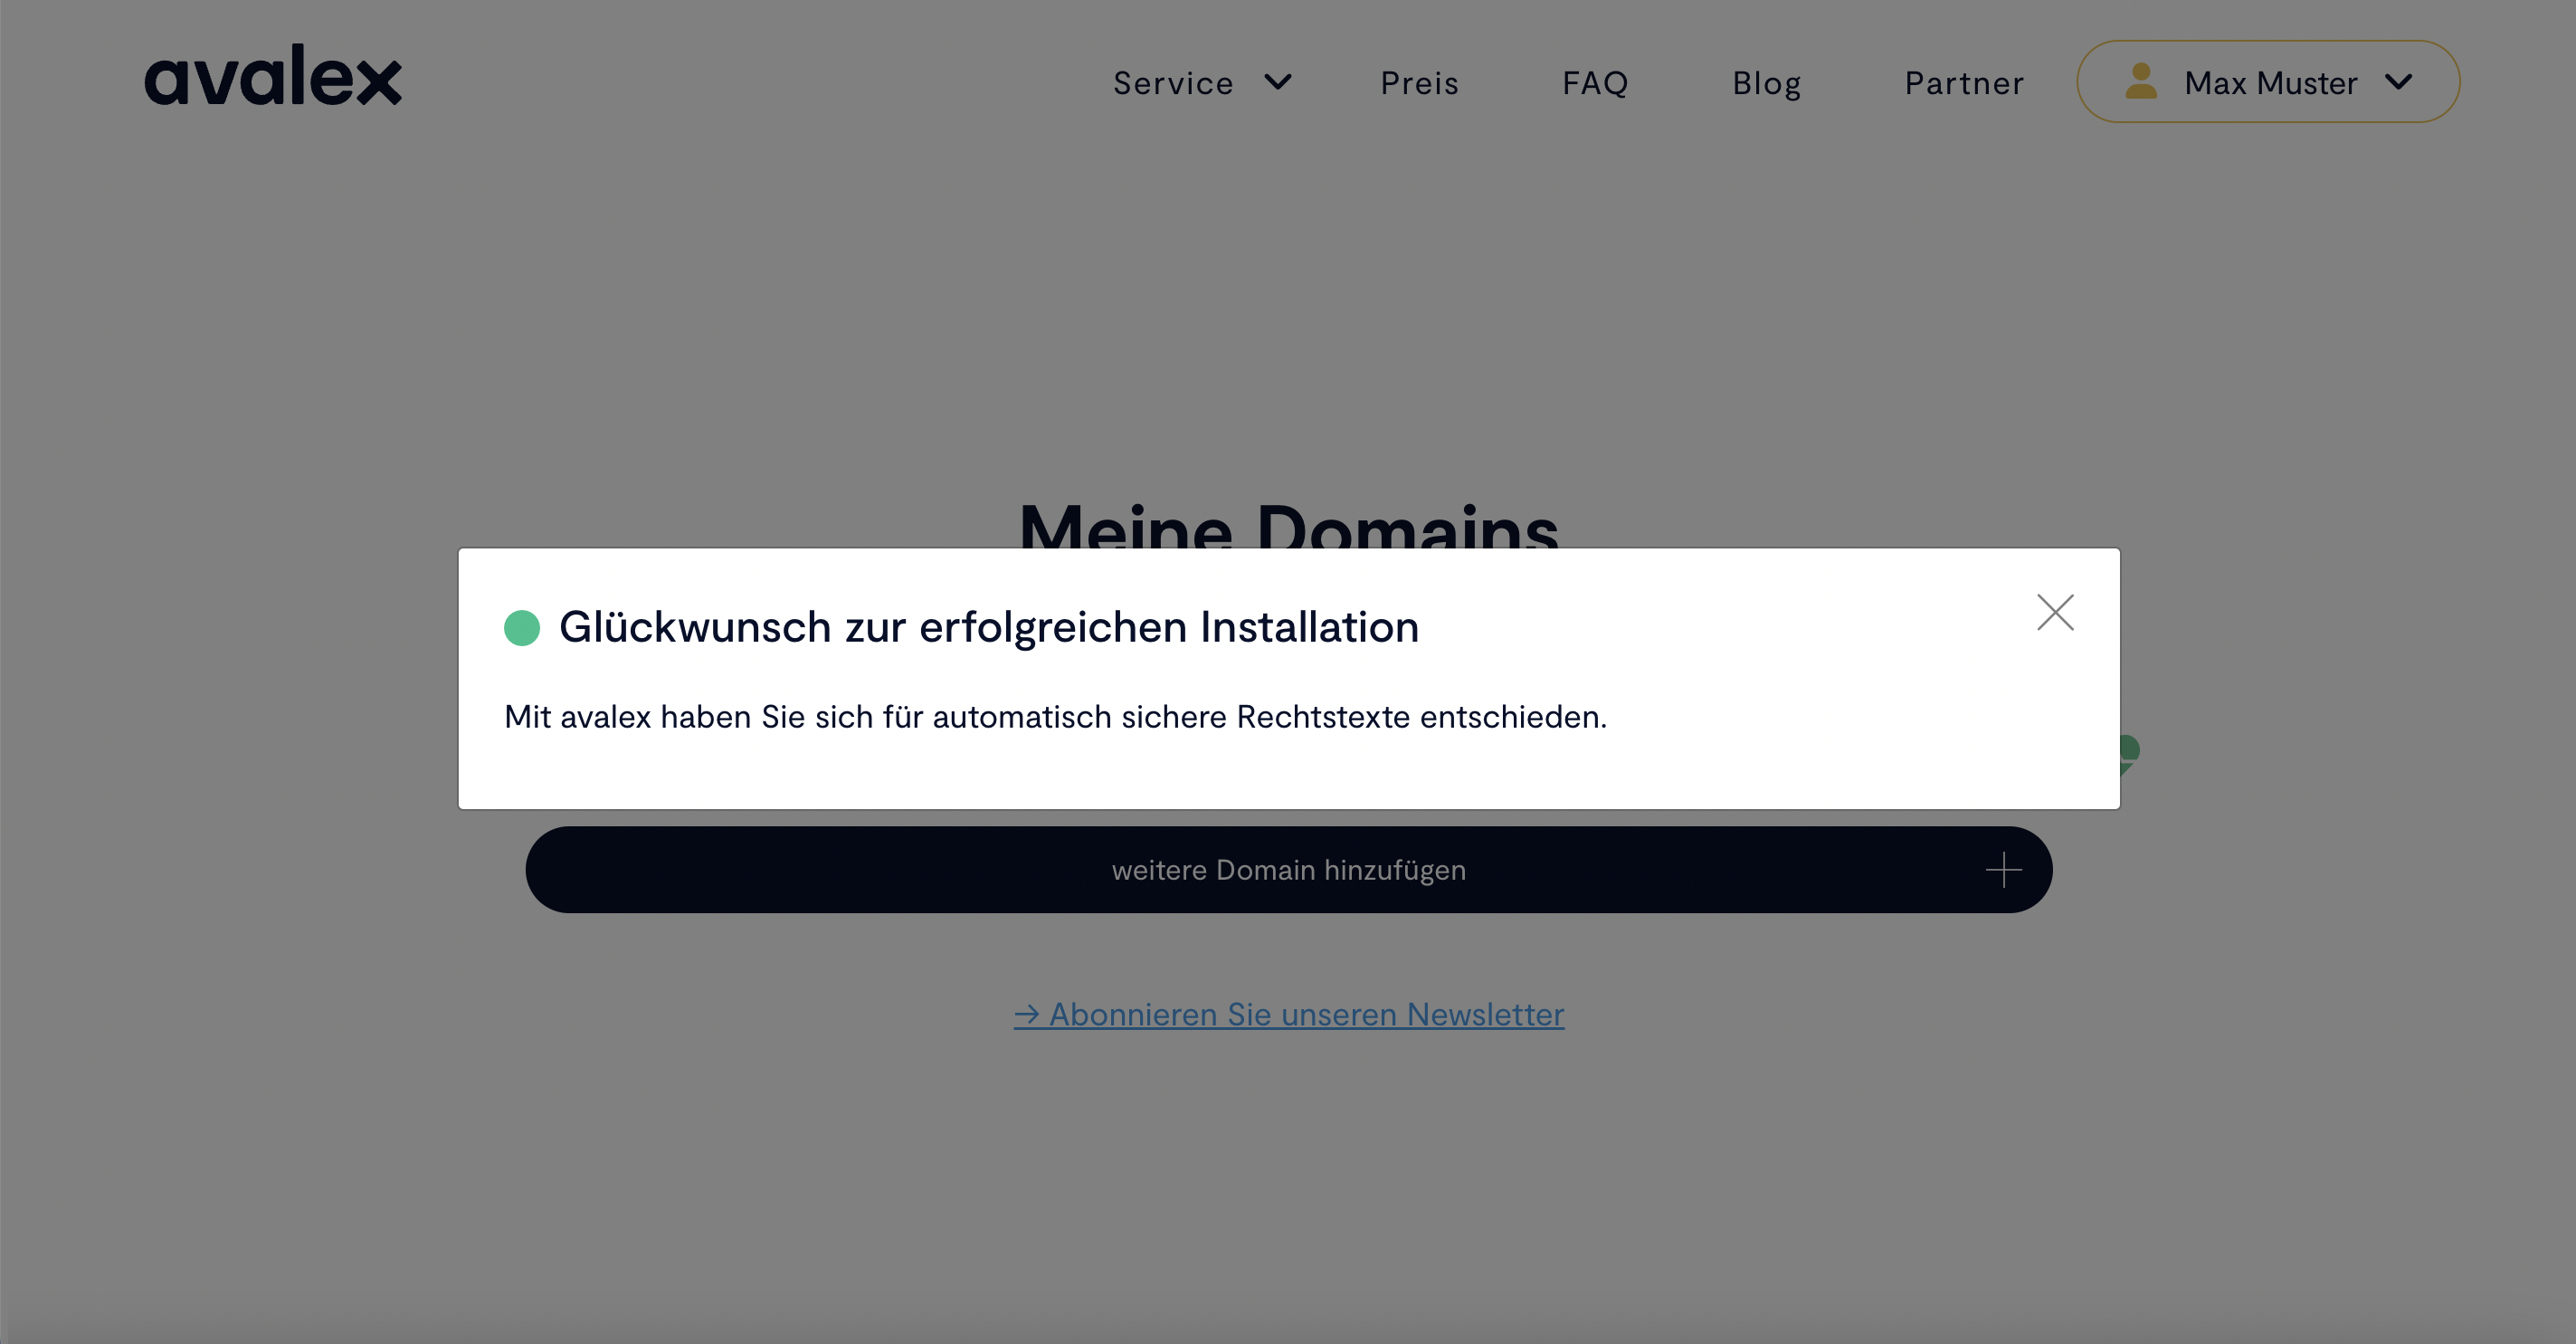The image size is (2576, 1344).
Task: Follow the Abonnieren Sie unseren Newsletter link
Action: [1290, 1013]
